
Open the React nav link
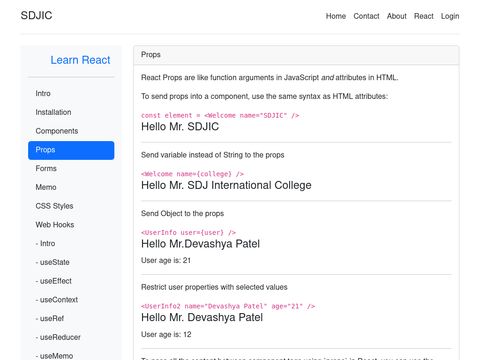pos(424,16)
